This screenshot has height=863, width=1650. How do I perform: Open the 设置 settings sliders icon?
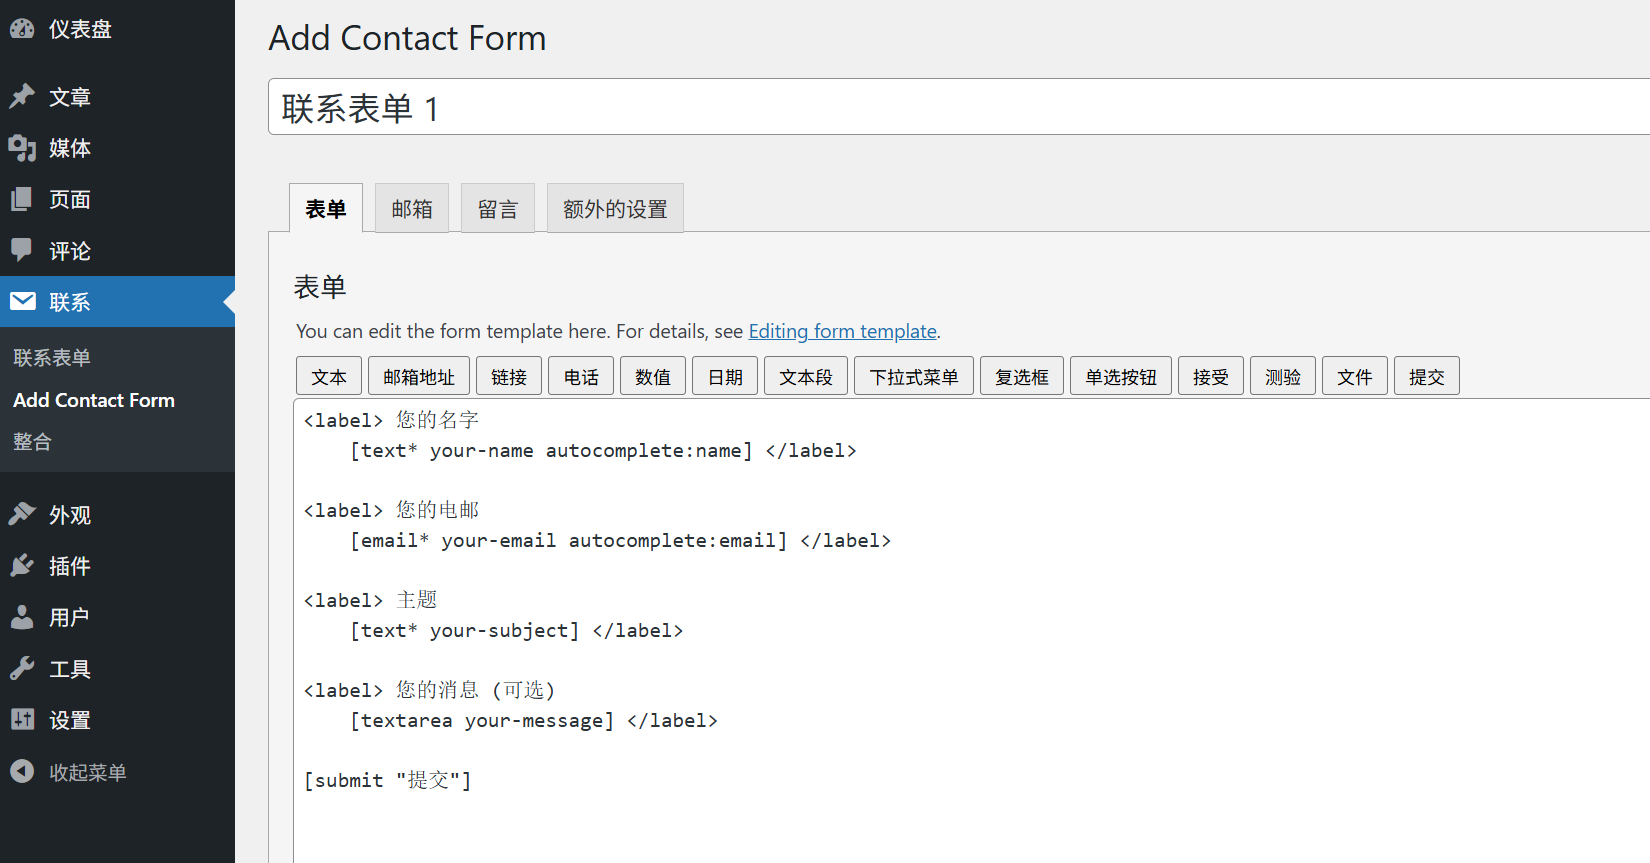22,719
